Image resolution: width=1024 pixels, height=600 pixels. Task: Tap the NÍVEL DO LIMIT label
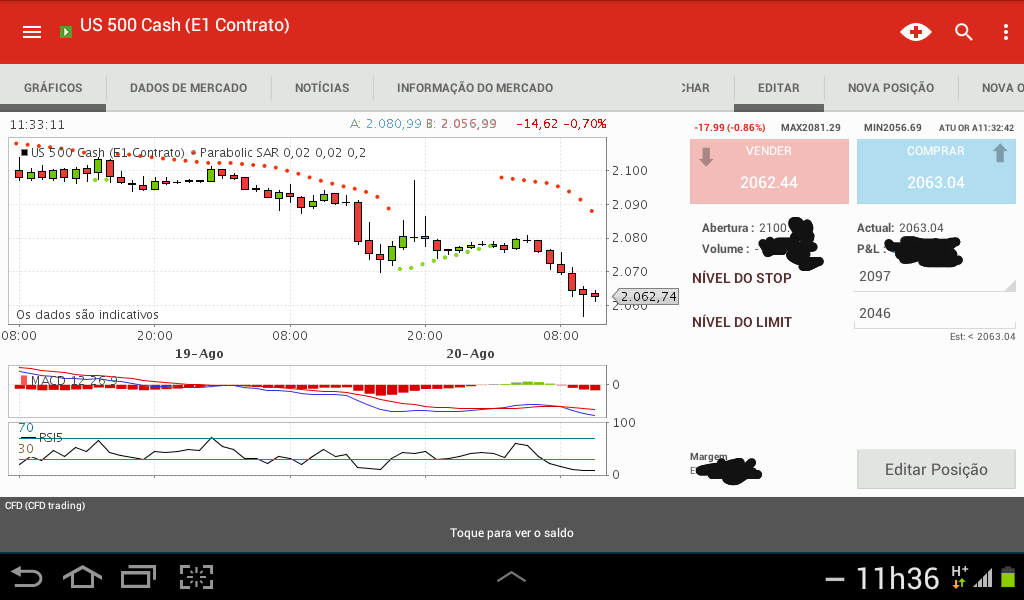coord(742,322)
